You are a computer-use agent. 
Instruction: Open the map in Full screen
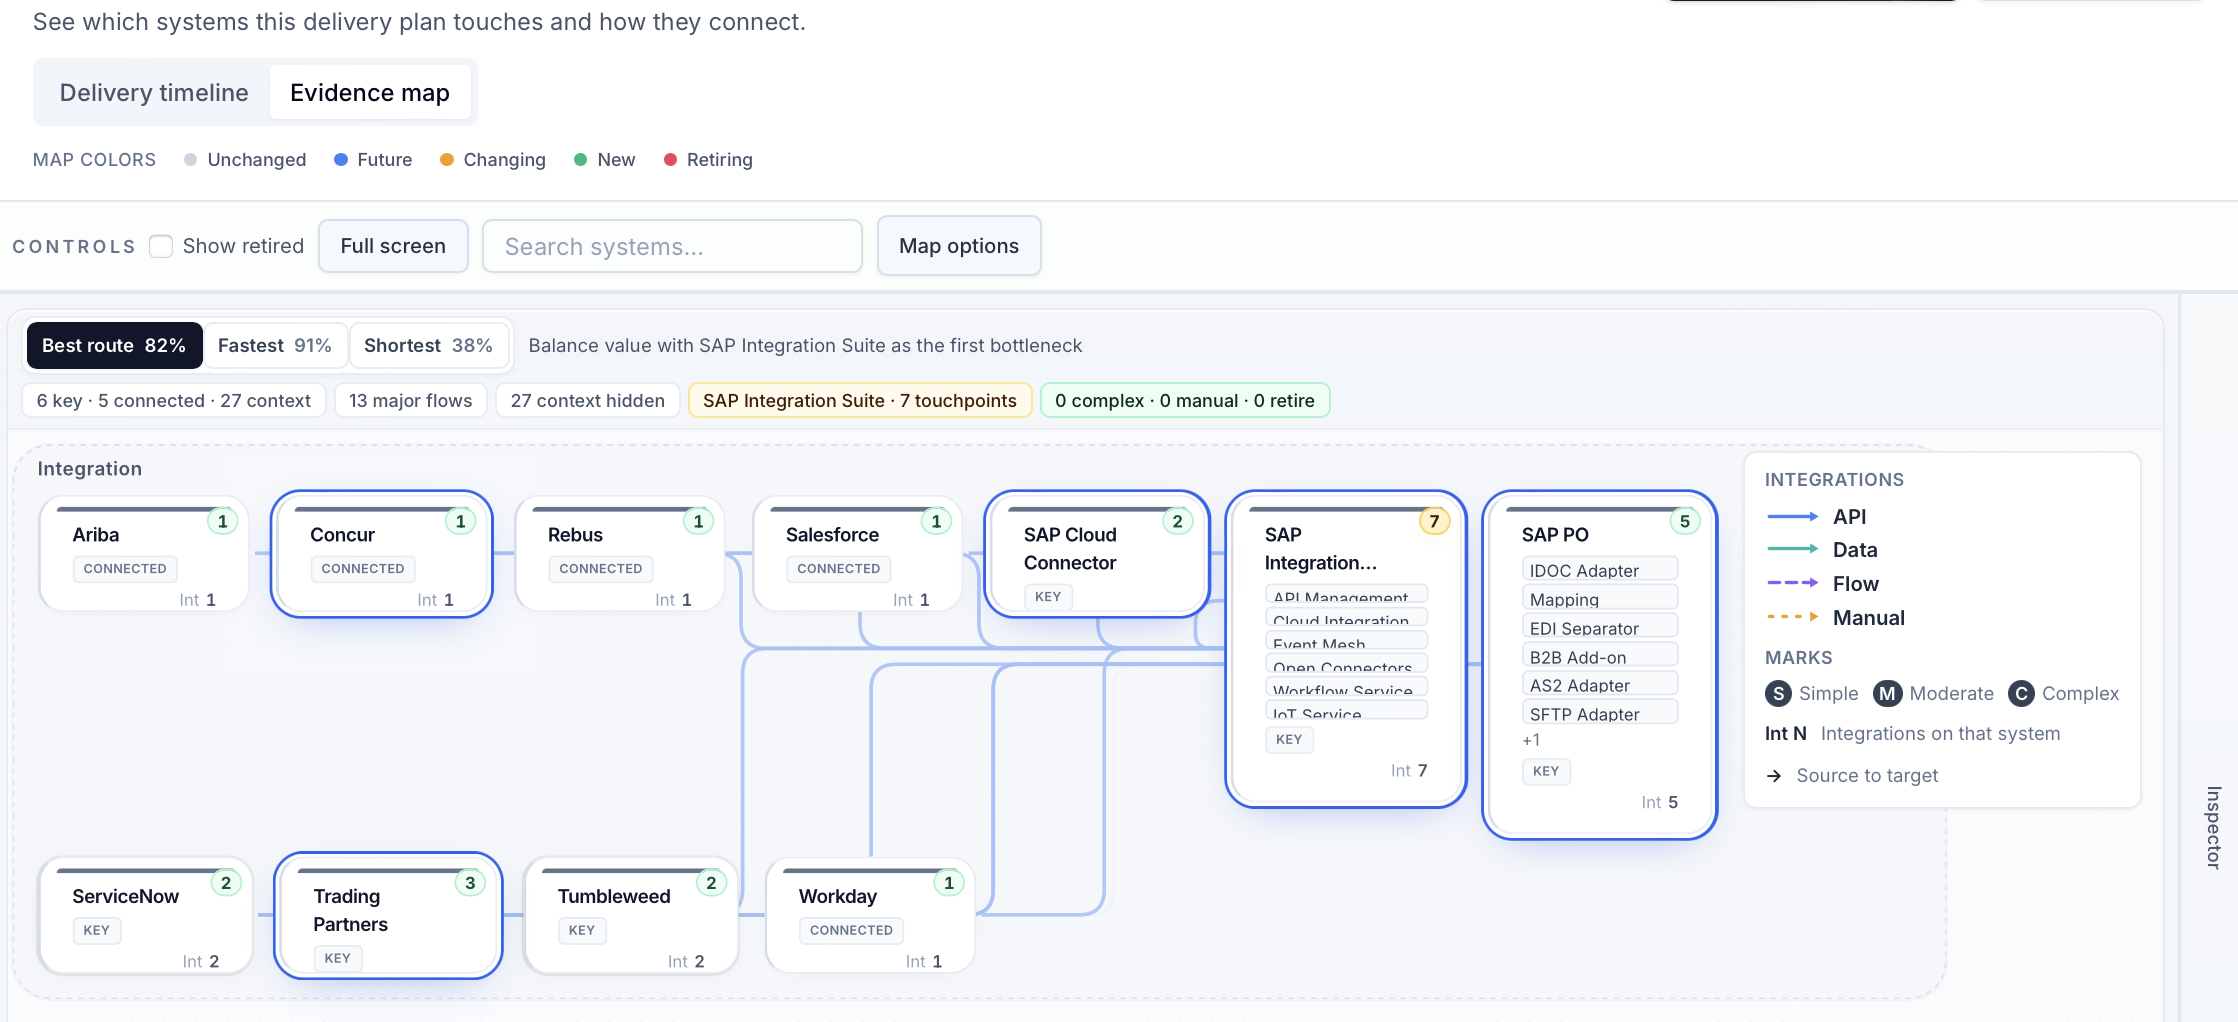pos(393,246)
